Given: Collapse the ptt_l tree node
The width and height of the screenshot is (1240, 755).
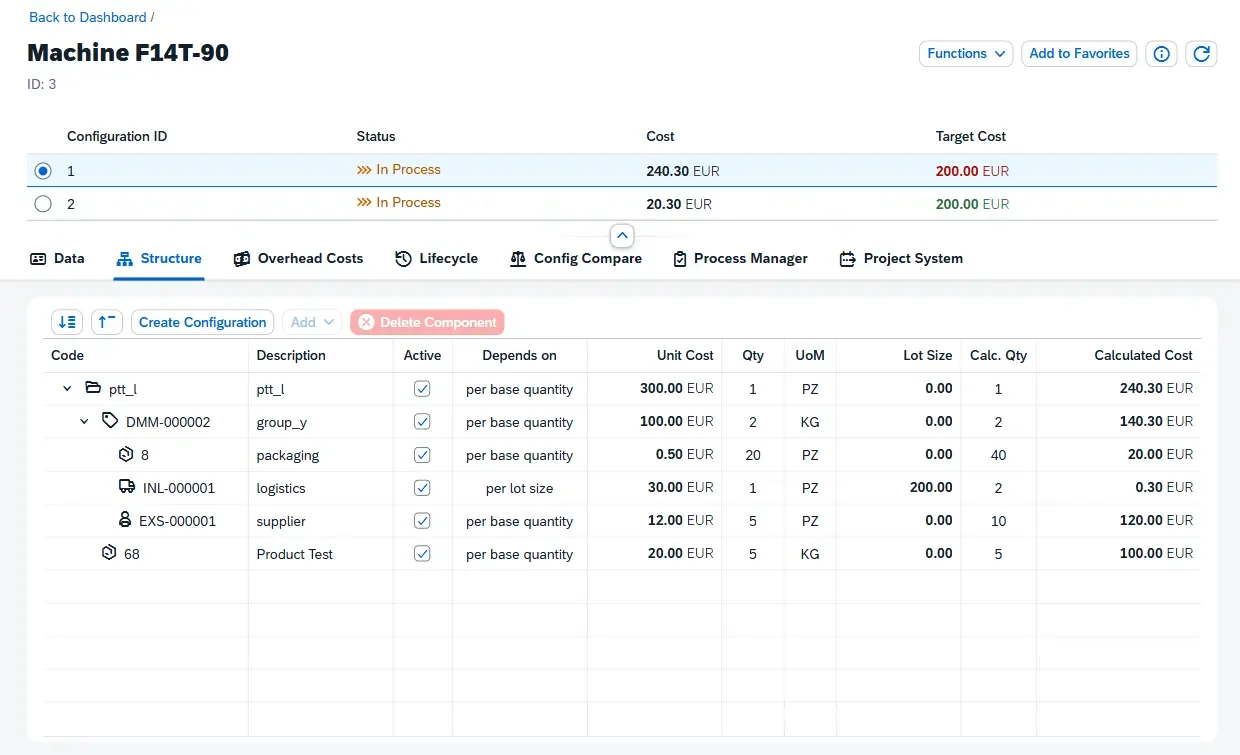Looking at the screenshot, I should coord(66,388).
